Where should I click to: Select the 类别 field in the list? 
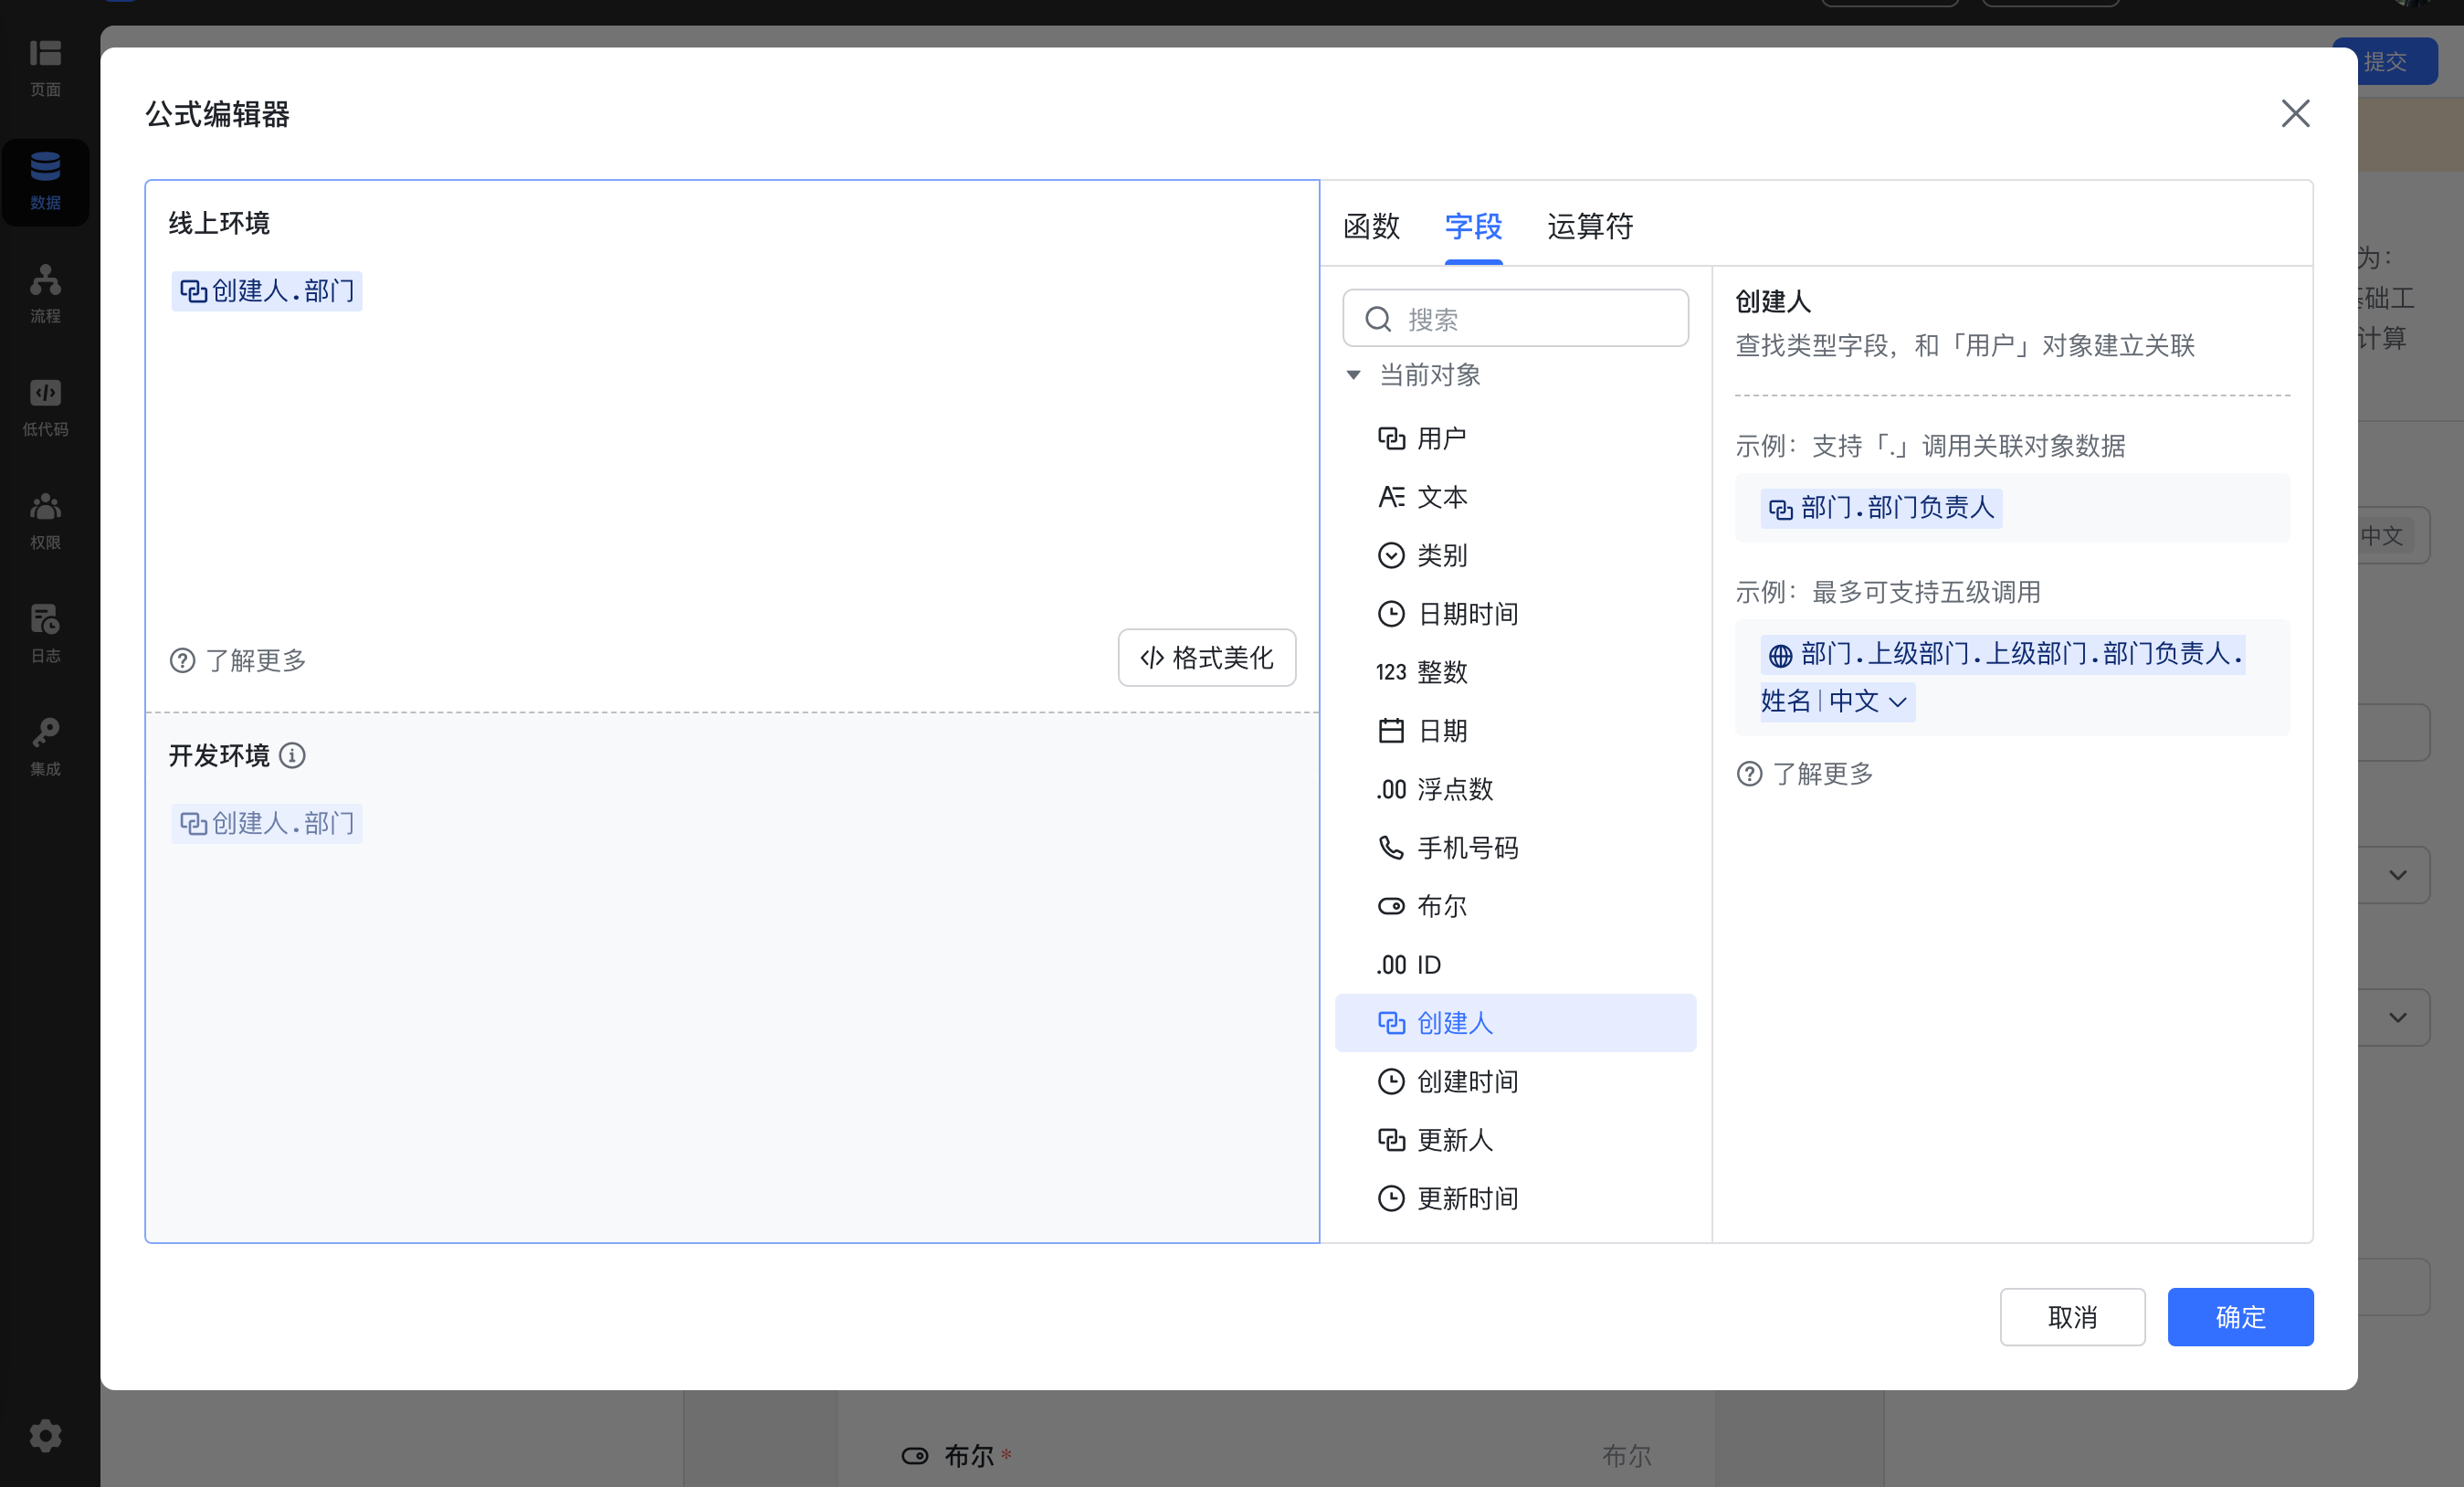(1515, 555)
